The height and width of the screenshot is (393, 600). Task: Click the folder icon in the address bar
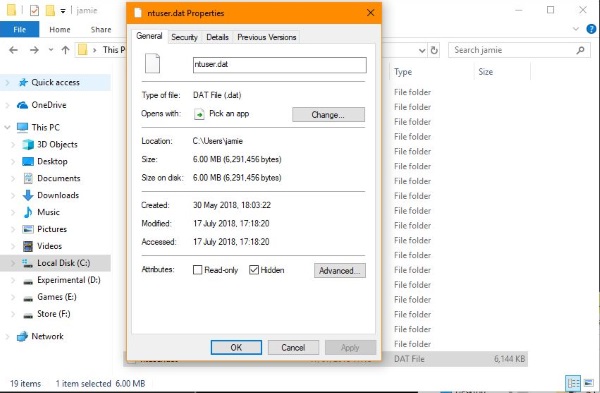pyautogui.click(x=82, y=50)
